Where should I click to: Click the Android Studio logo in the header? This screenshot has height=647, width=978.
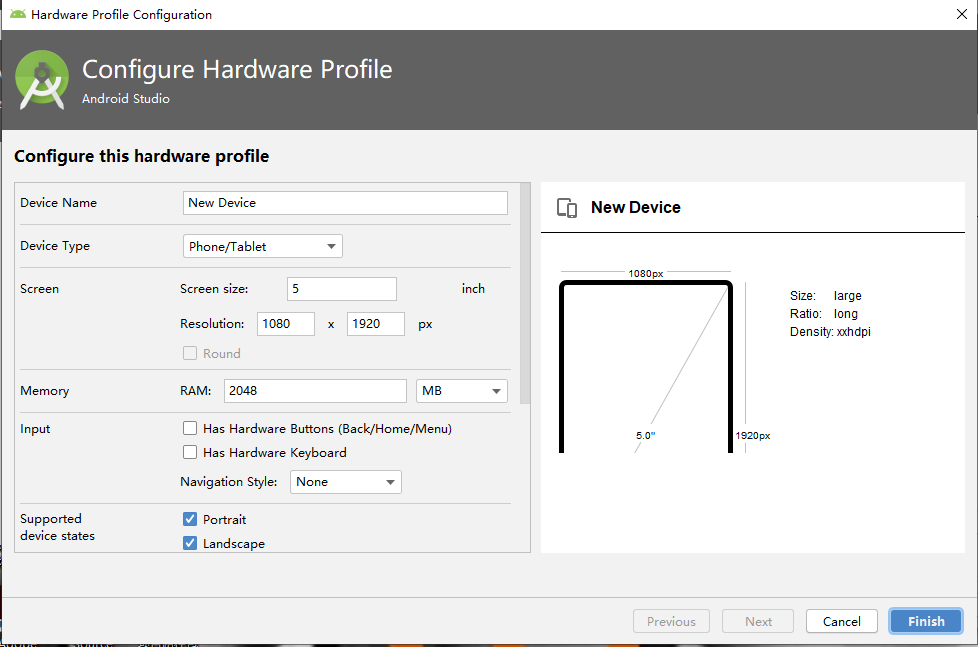[x=42, y=80]
